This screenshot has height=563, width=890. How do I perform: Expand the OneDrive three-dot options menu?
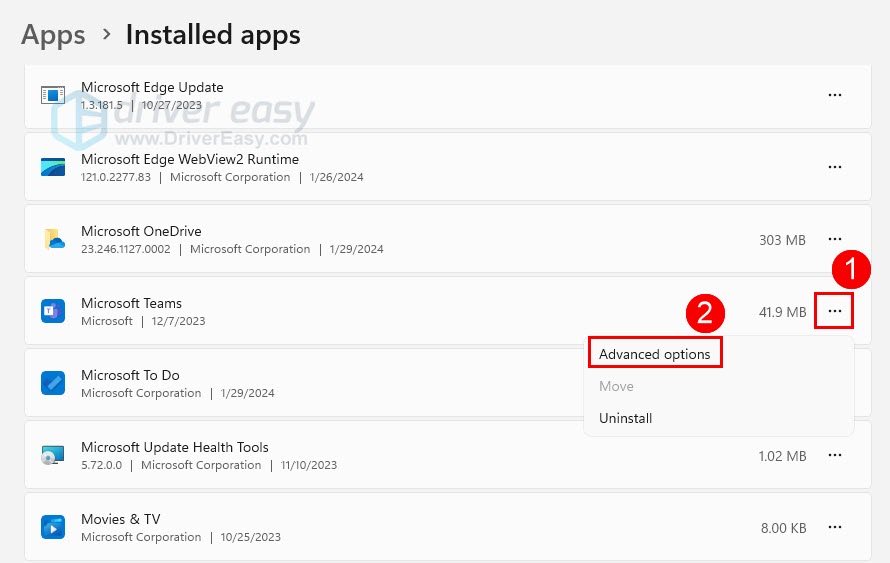click(x=835, y=239)
